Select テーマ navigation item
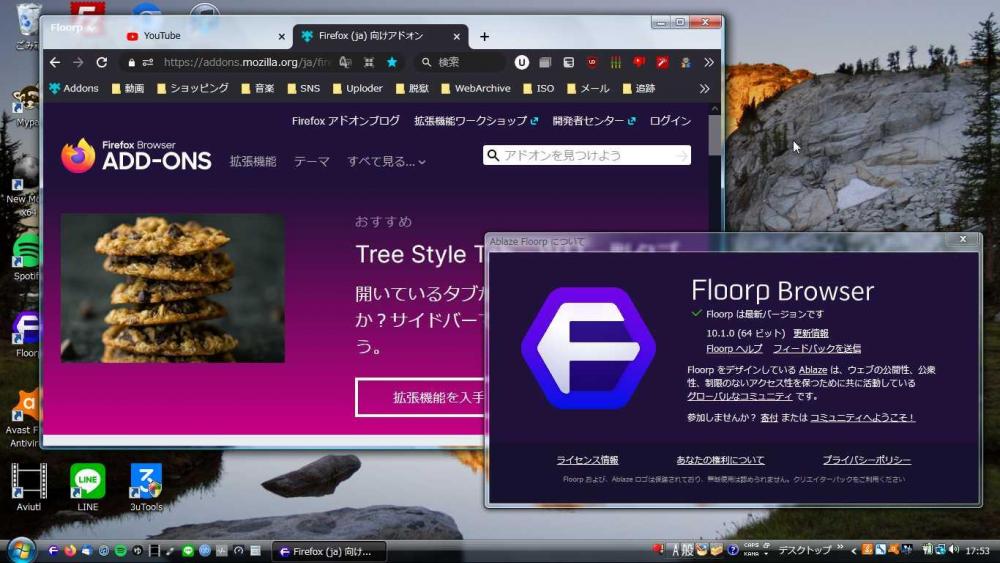This screenshot has width=1000, height=563. [312, 161]
